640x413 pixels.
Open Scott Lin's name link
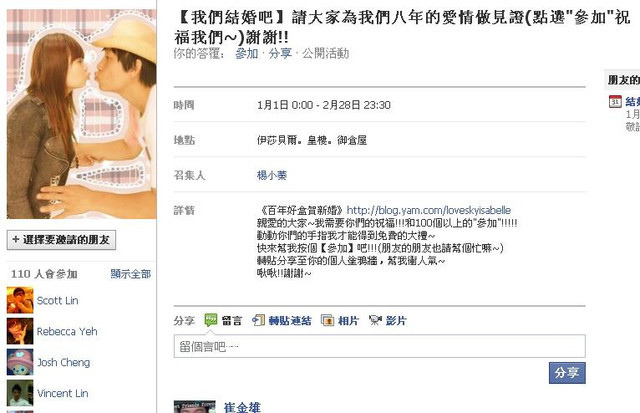coord(58,301)
